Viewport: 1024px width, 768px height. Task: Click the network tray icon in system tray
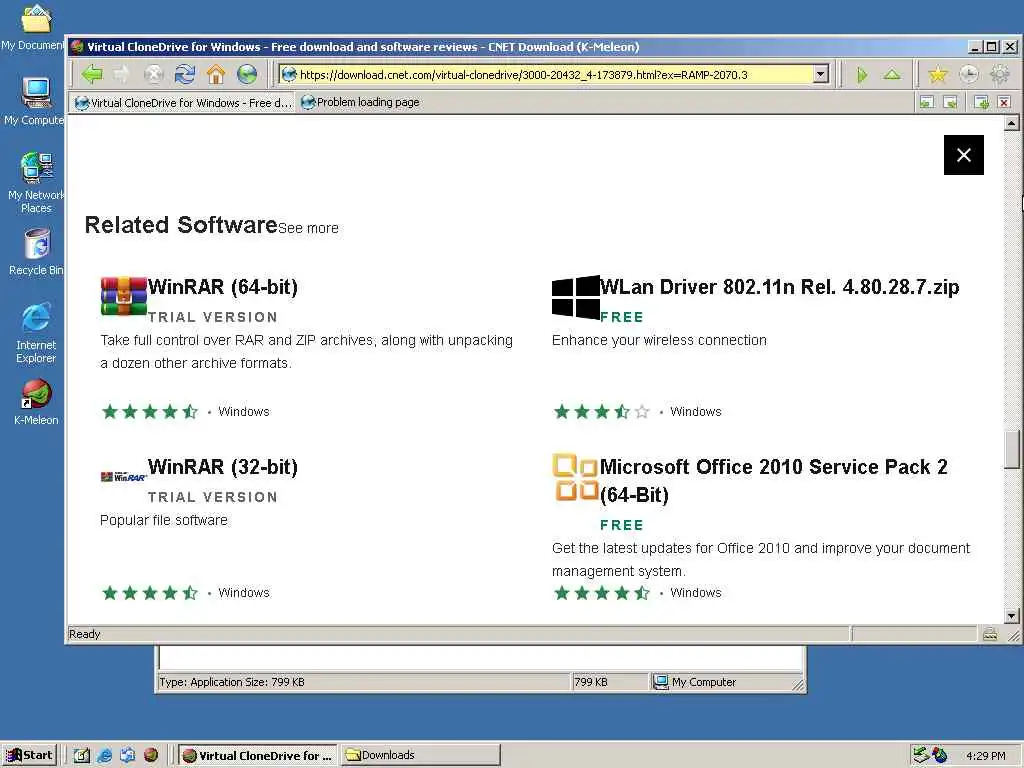coord(921,755)
